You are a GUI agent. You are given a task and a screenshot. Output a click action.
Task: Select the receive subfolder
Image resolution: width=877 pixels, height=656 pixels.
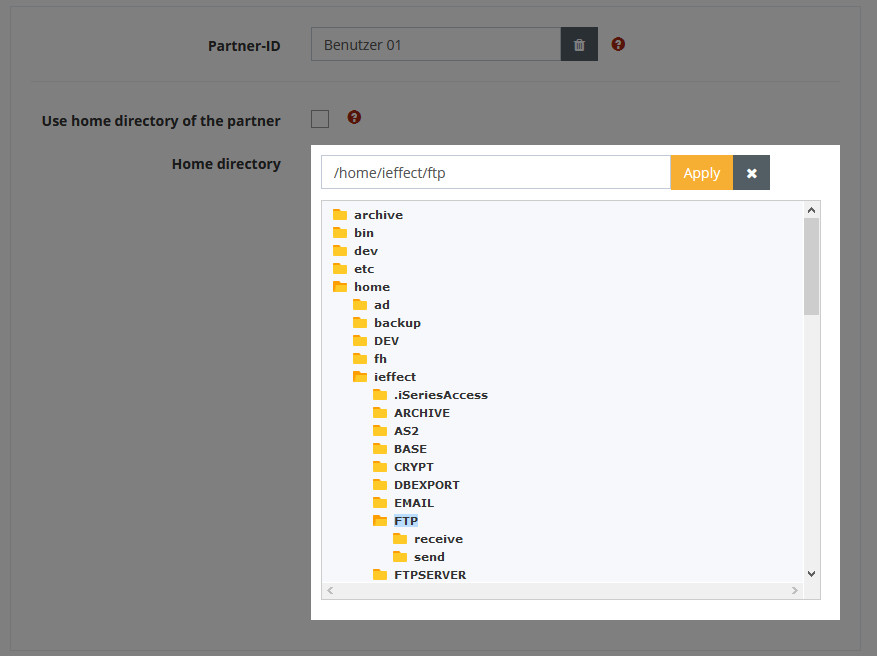point(438,539)
